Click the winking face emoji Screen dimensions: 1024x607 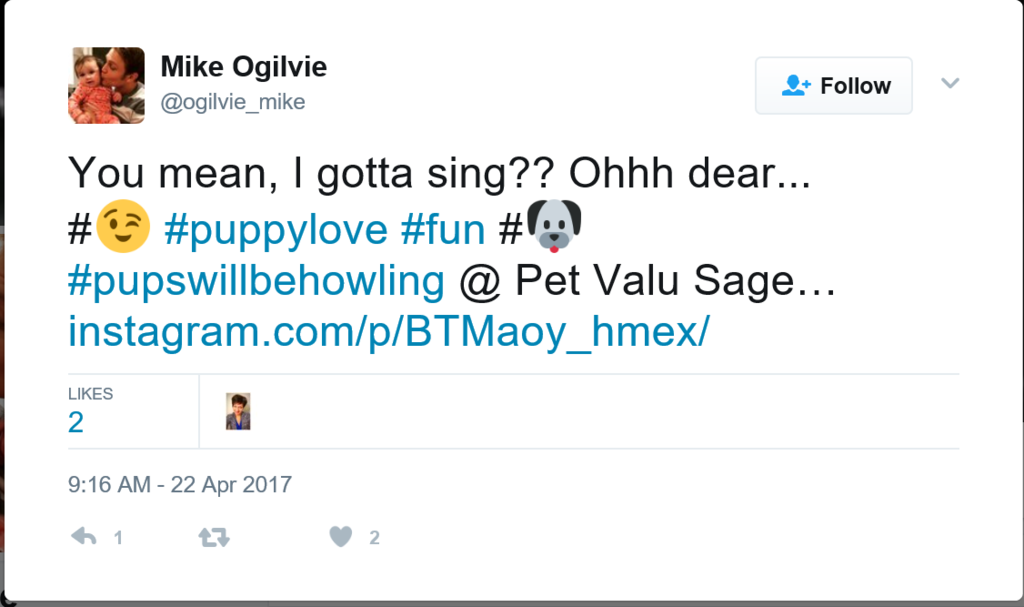click(x=123, y=226)
